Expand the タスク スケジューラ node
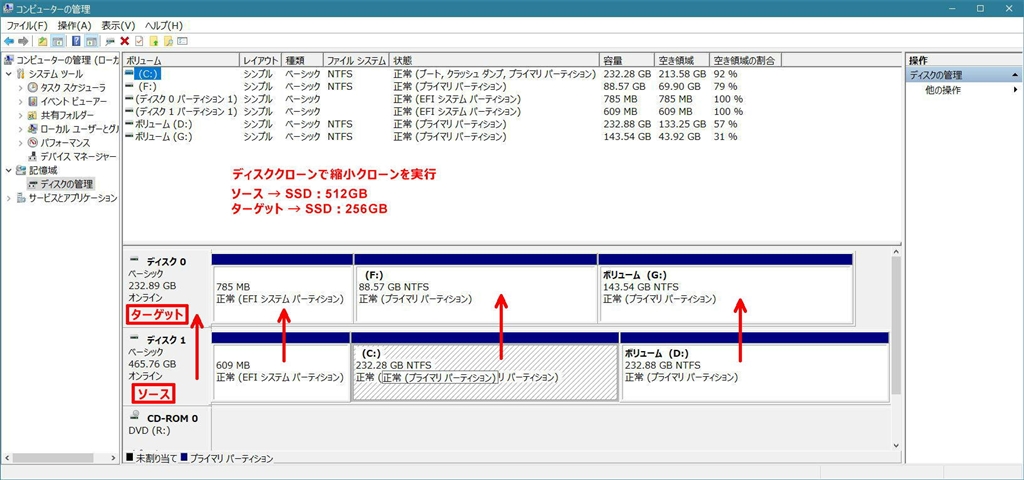This screenshot has height=480, width=1024. 21,88
